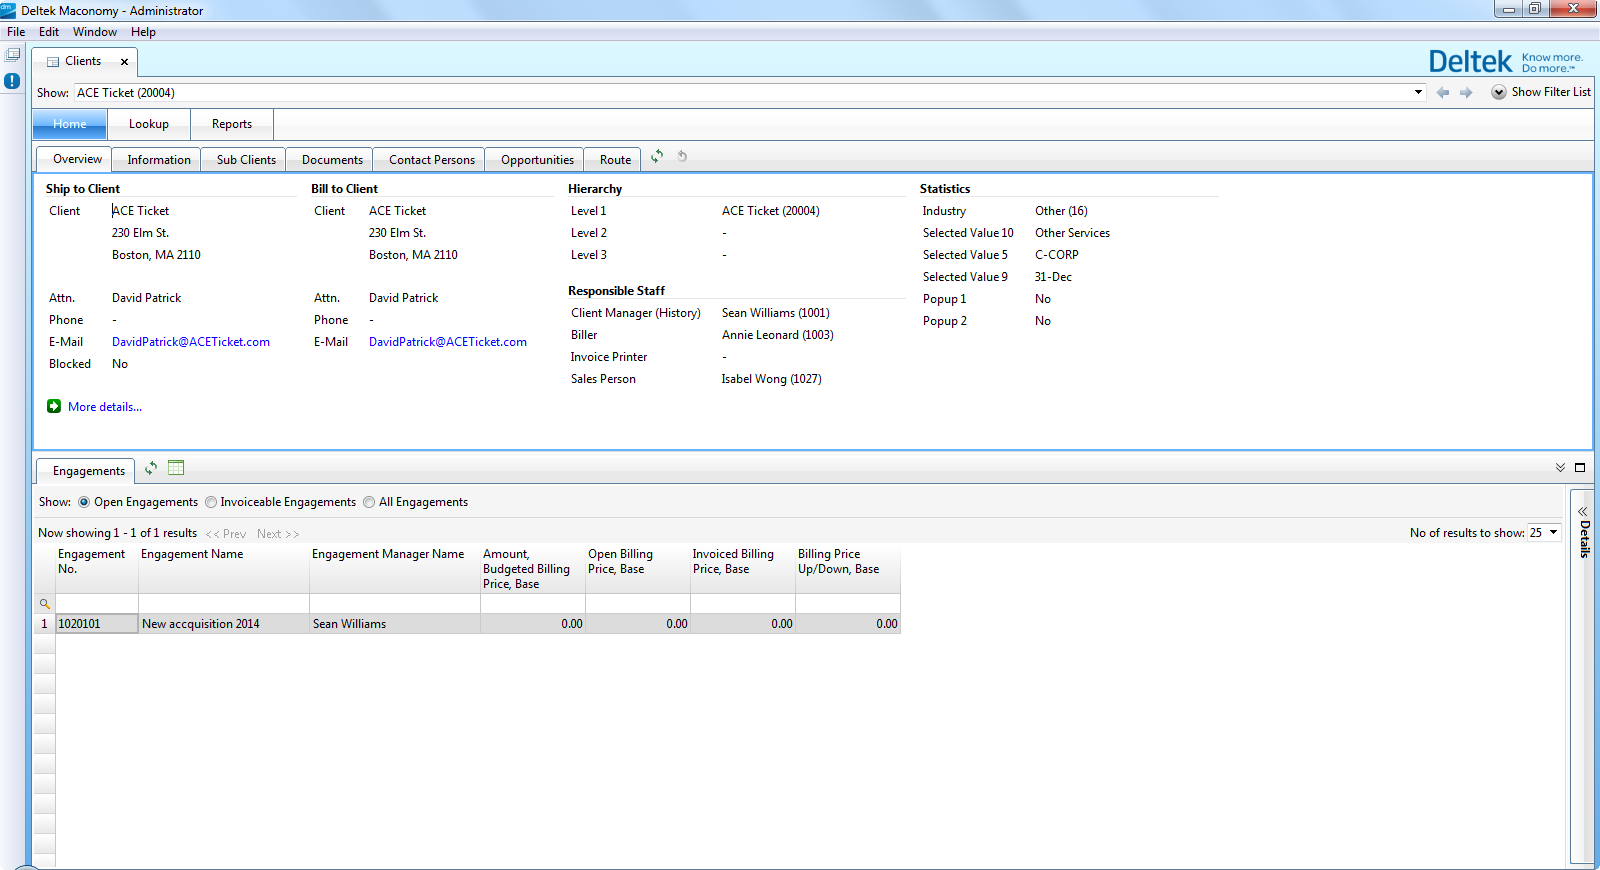Click the workspace windows icon in left sidebar

[x=12, y=55]
